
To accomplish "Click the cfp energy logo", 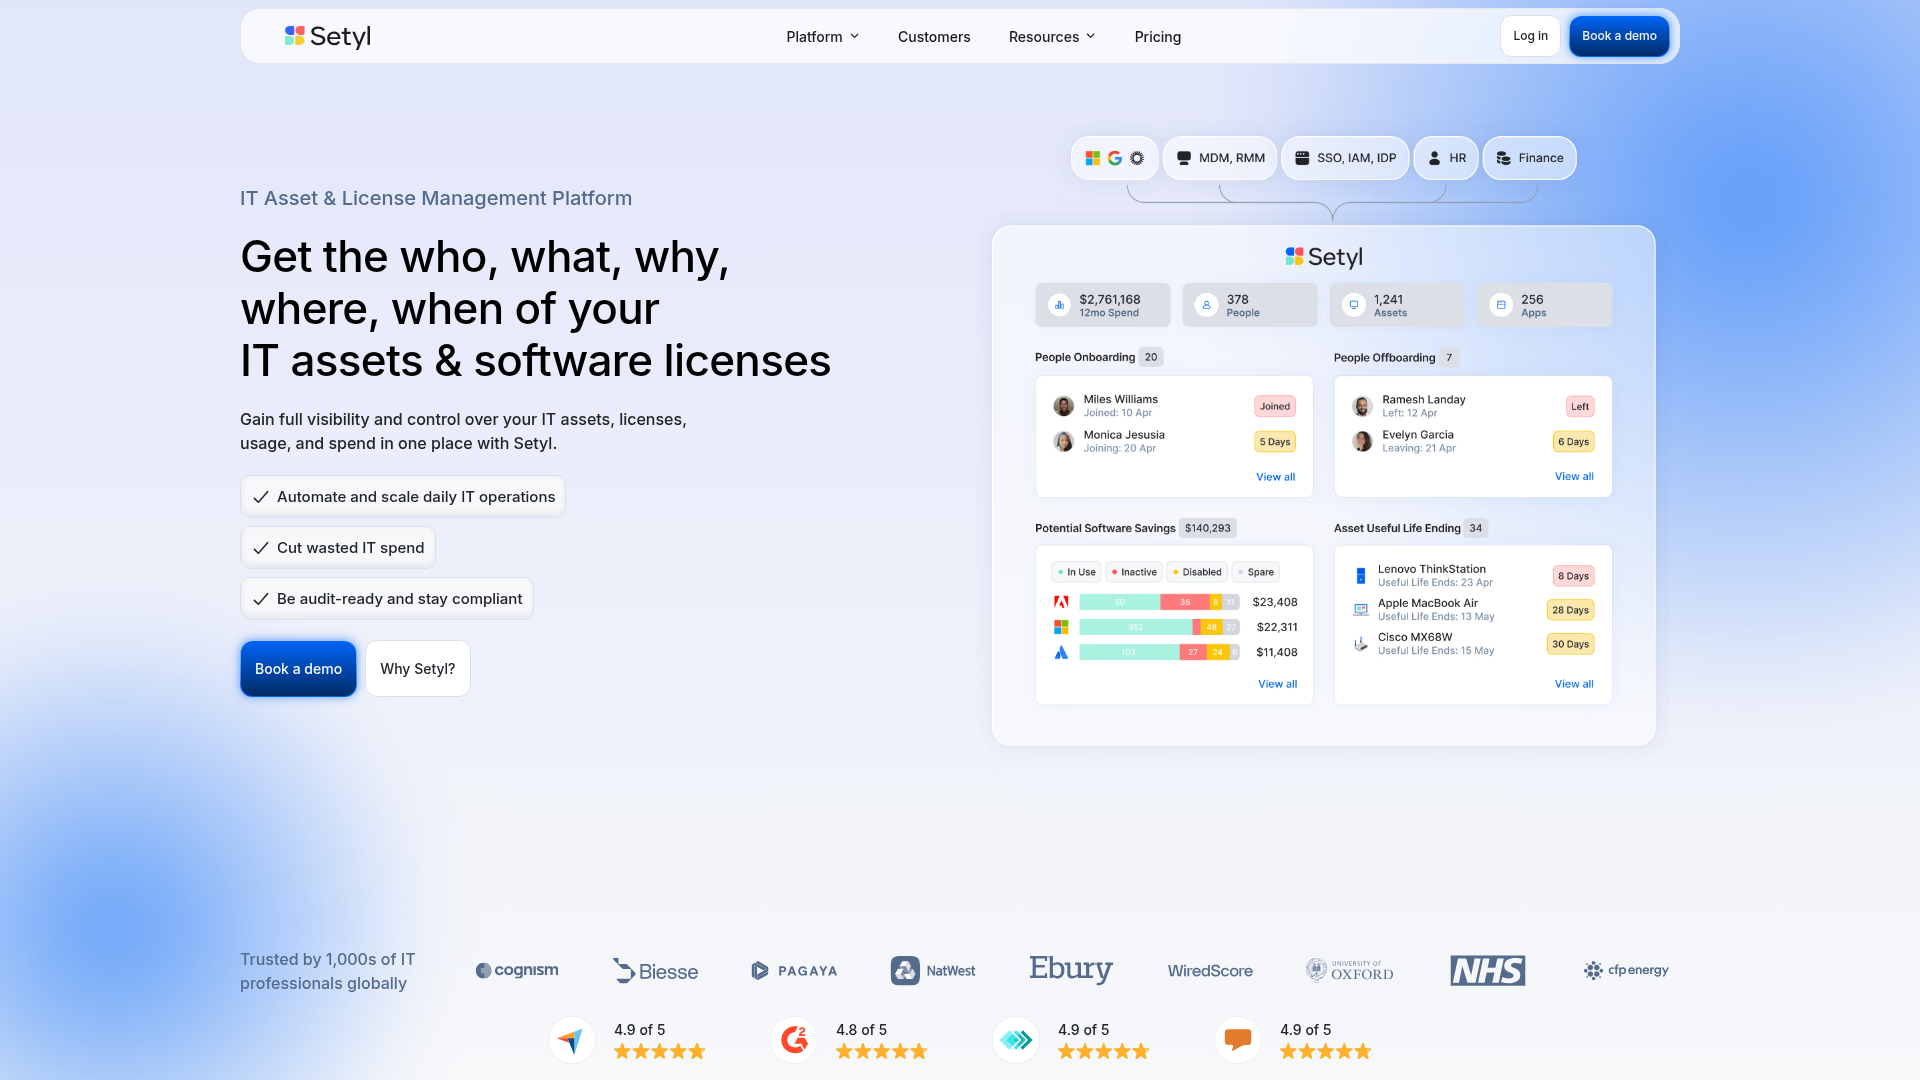I will click(x=1626, y=970).
